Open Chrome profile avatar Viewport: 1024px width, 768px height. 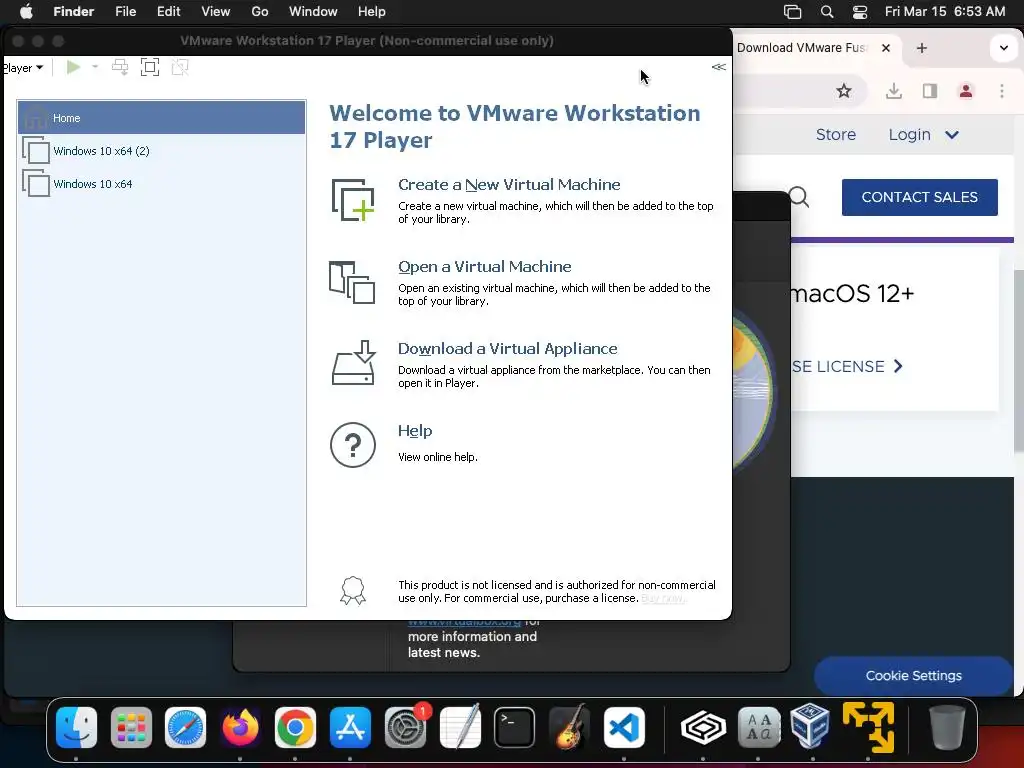click(x=966, y=91)
